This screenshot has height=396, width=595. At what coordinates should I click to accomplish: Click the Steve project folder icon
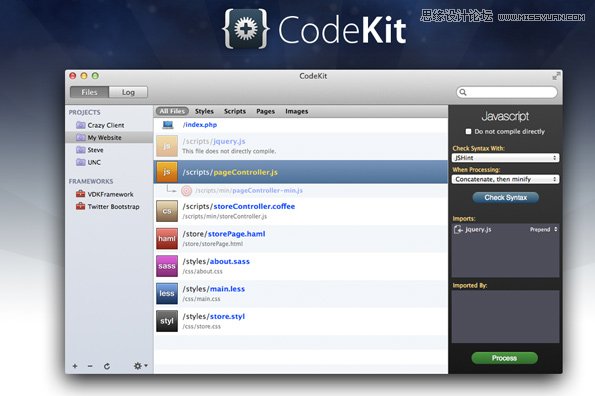coord(80,150)
